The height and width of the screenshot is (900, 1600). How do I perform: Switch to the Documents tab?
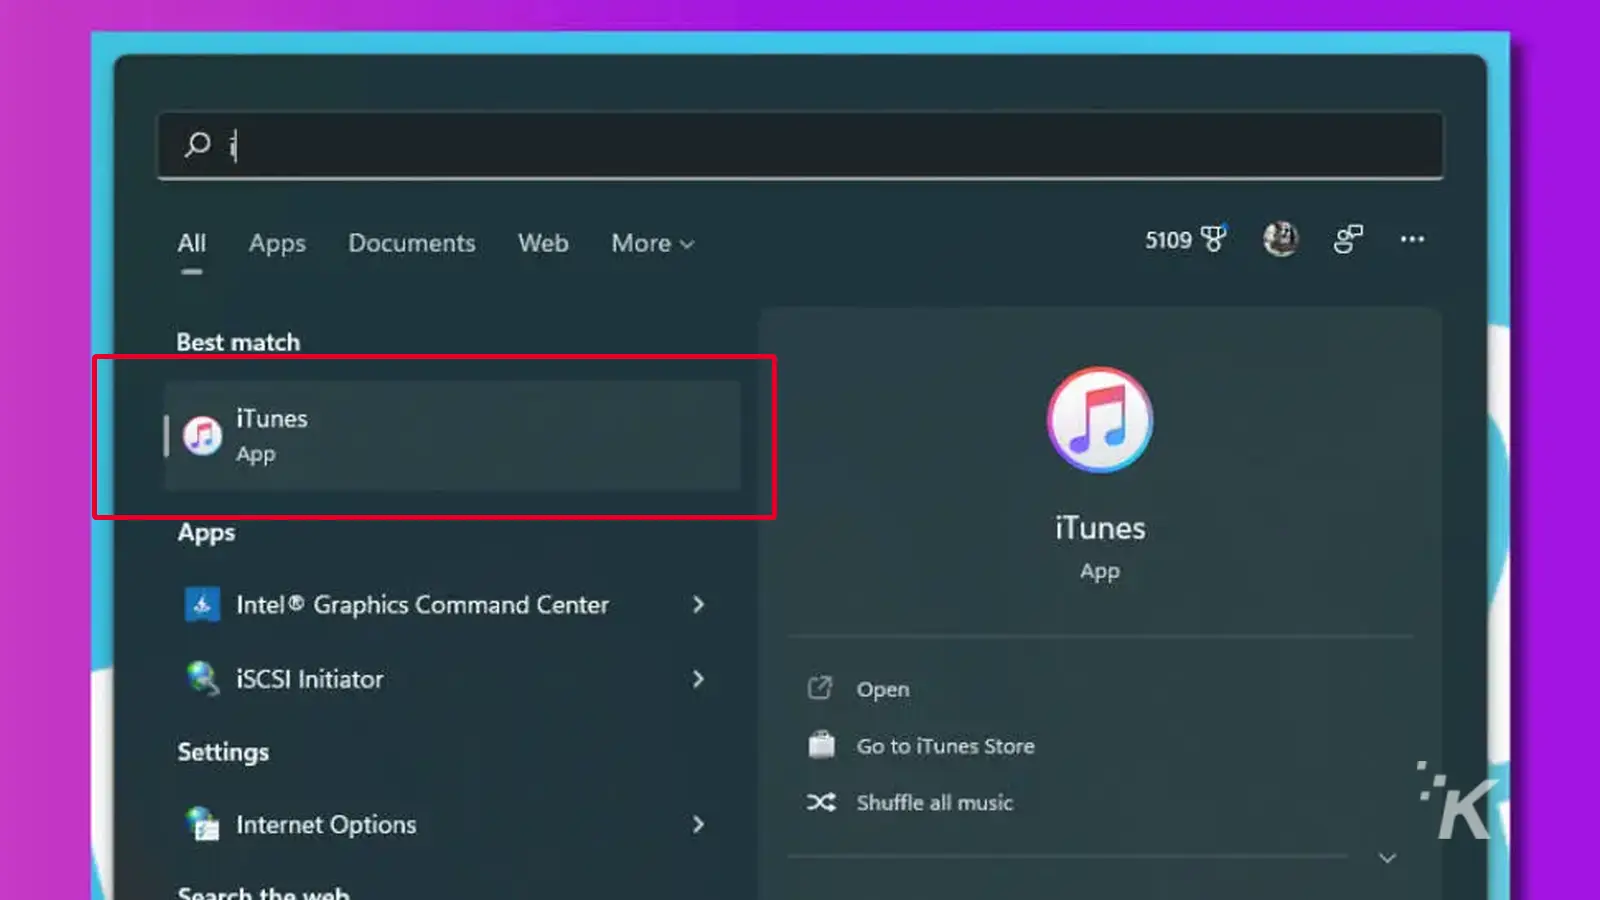(x=412, y=243)
